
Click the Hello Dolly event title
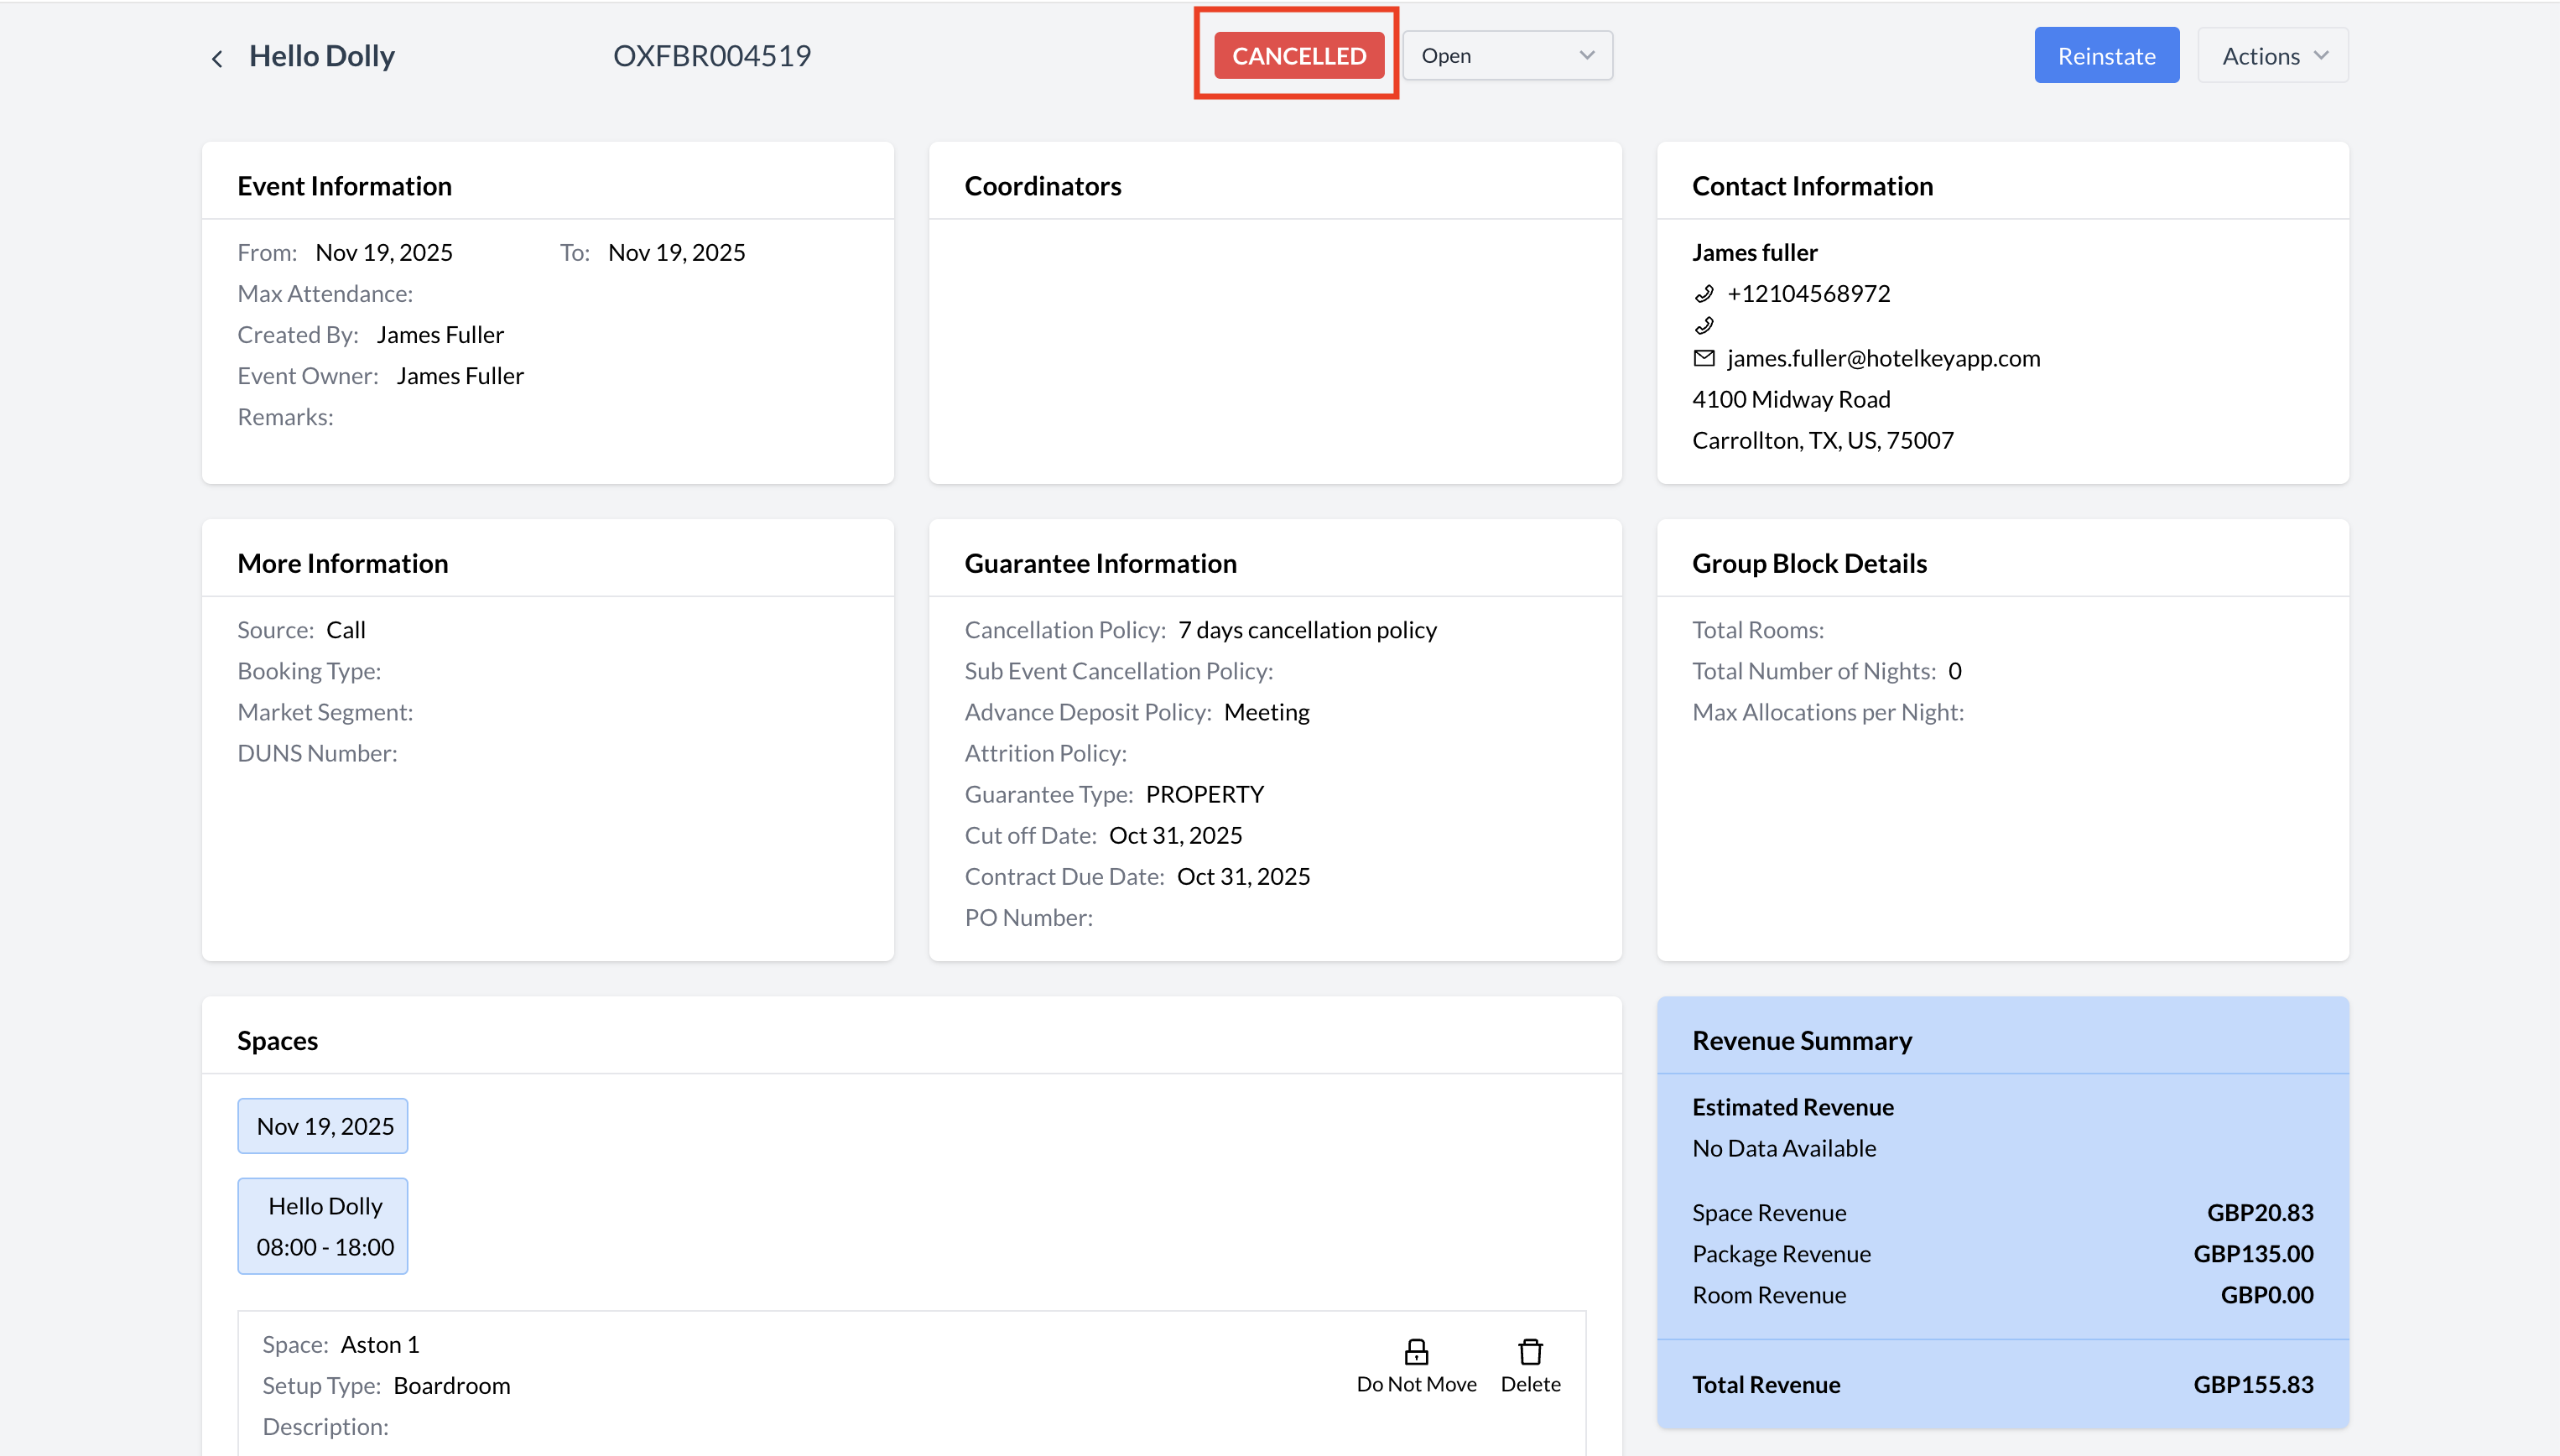[x=322, y=56]
